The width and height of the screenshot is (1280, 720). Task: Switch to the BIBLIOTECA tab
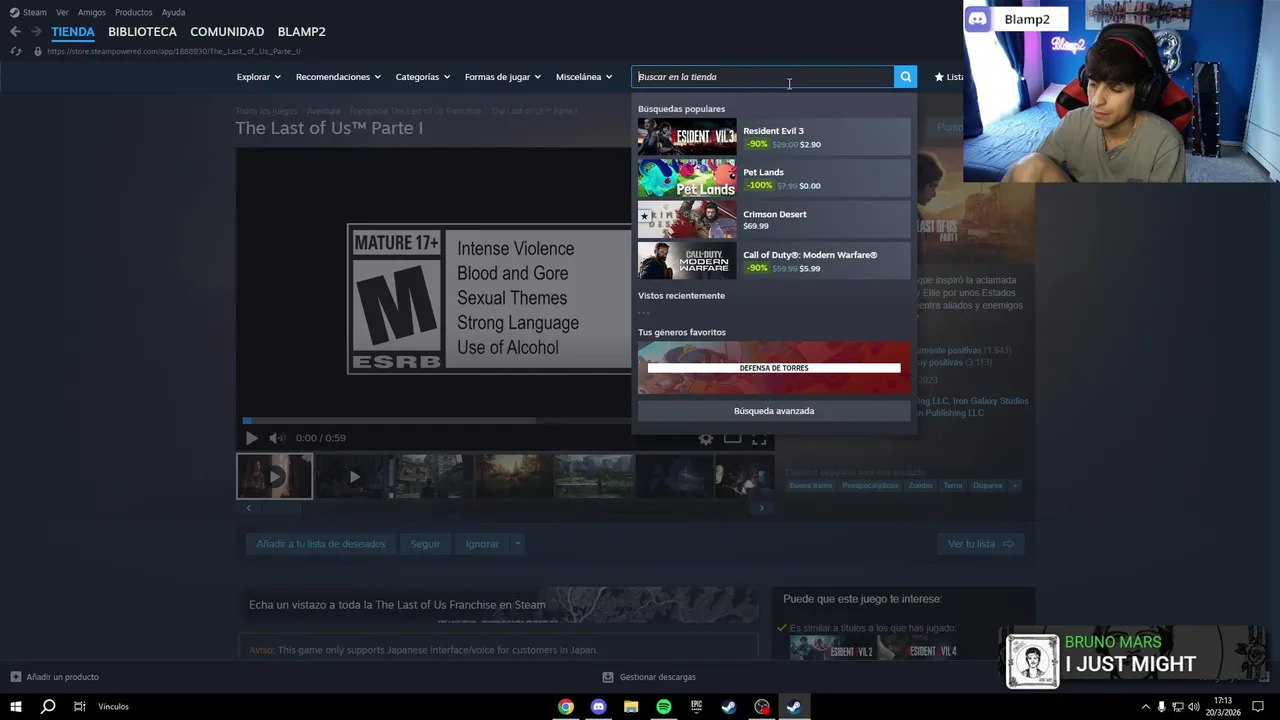click(x=142, y=32)
